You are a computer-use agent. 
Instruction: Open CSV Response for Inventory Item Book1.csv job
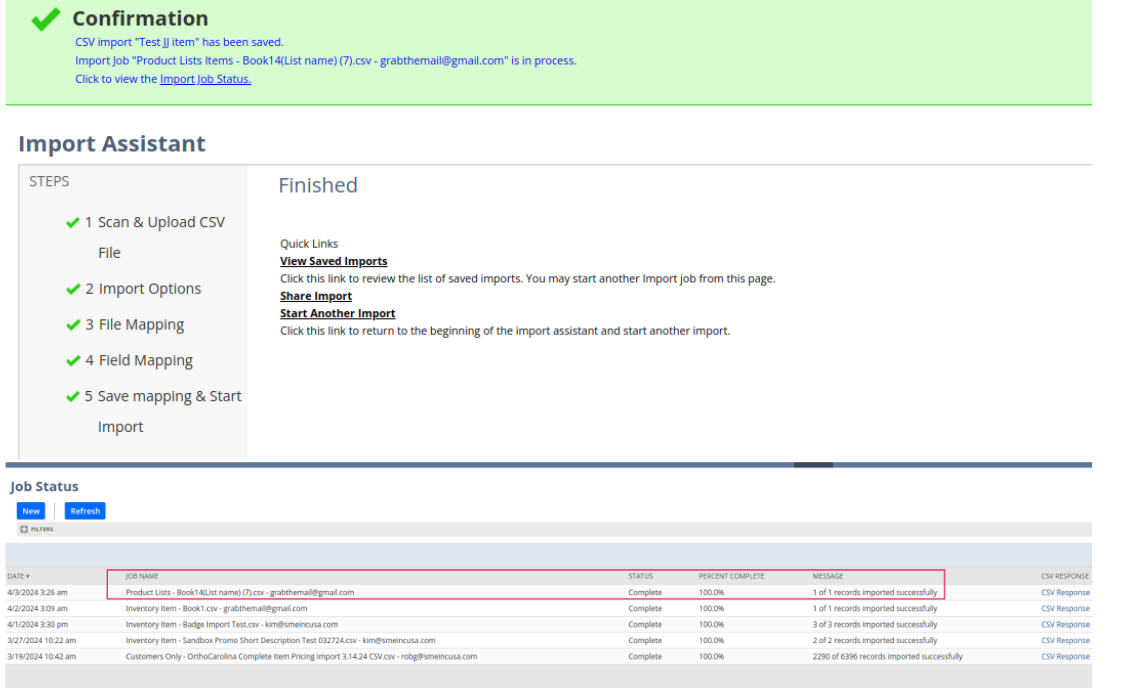click(x=1064, y=608)
